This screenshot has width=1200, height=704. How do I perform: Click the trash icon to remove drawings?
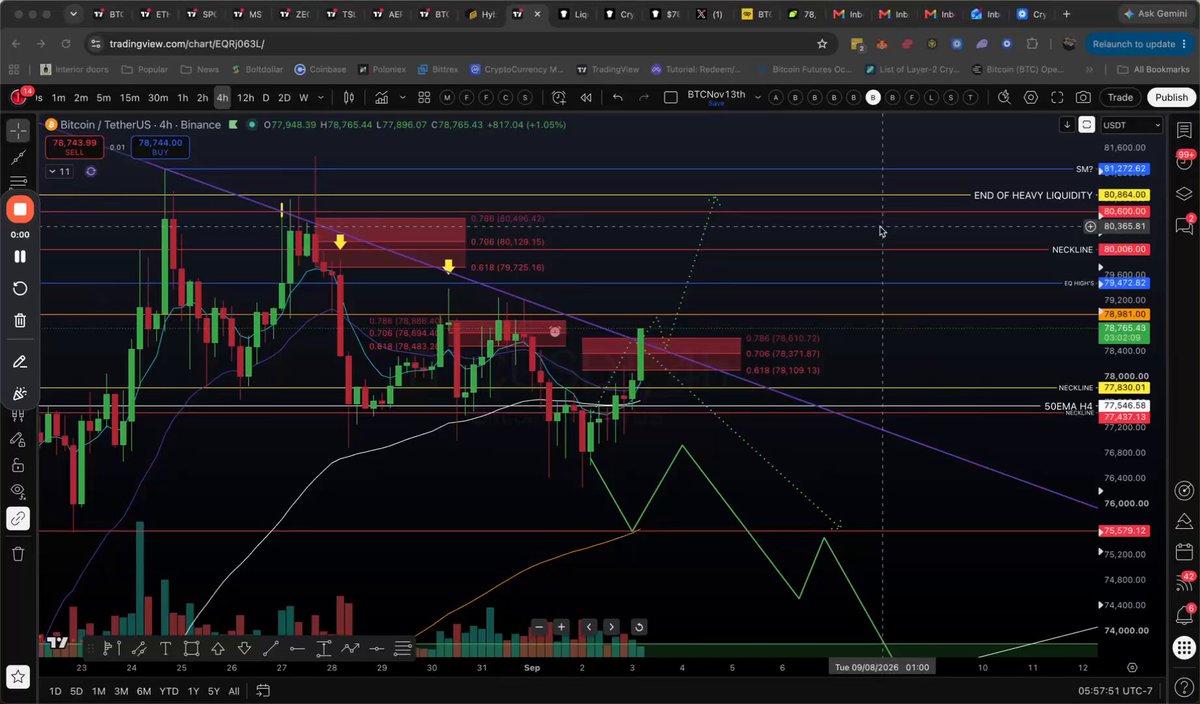coord(19,553)
